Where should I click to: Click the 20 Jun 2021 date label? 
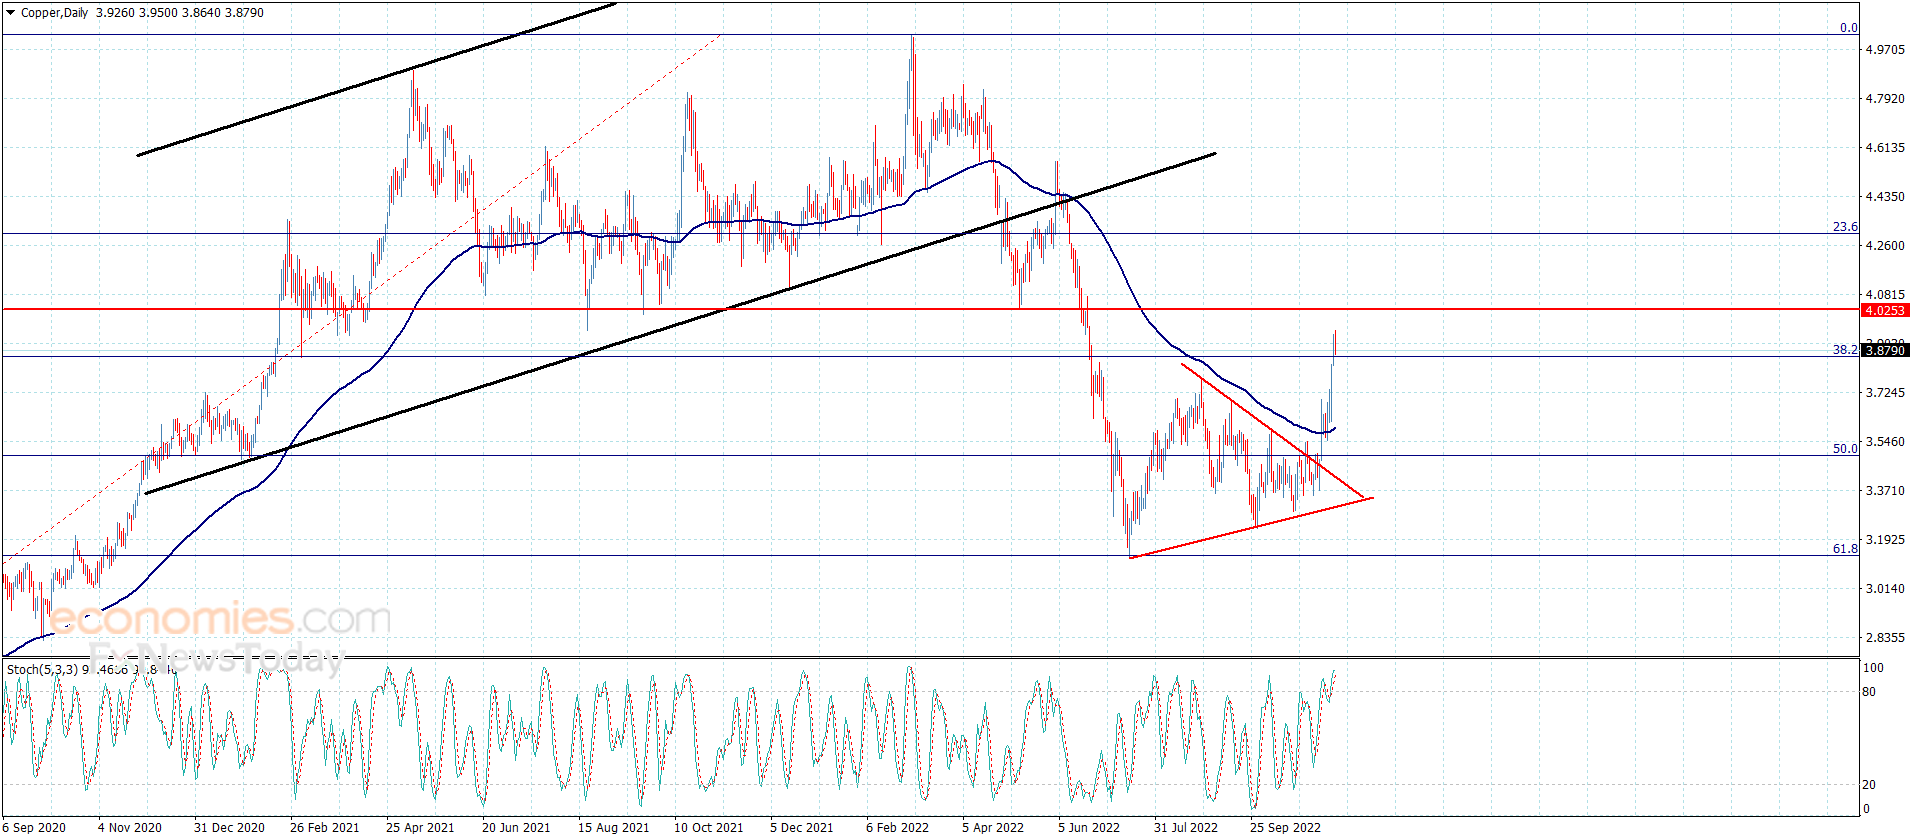coord(516,828)
